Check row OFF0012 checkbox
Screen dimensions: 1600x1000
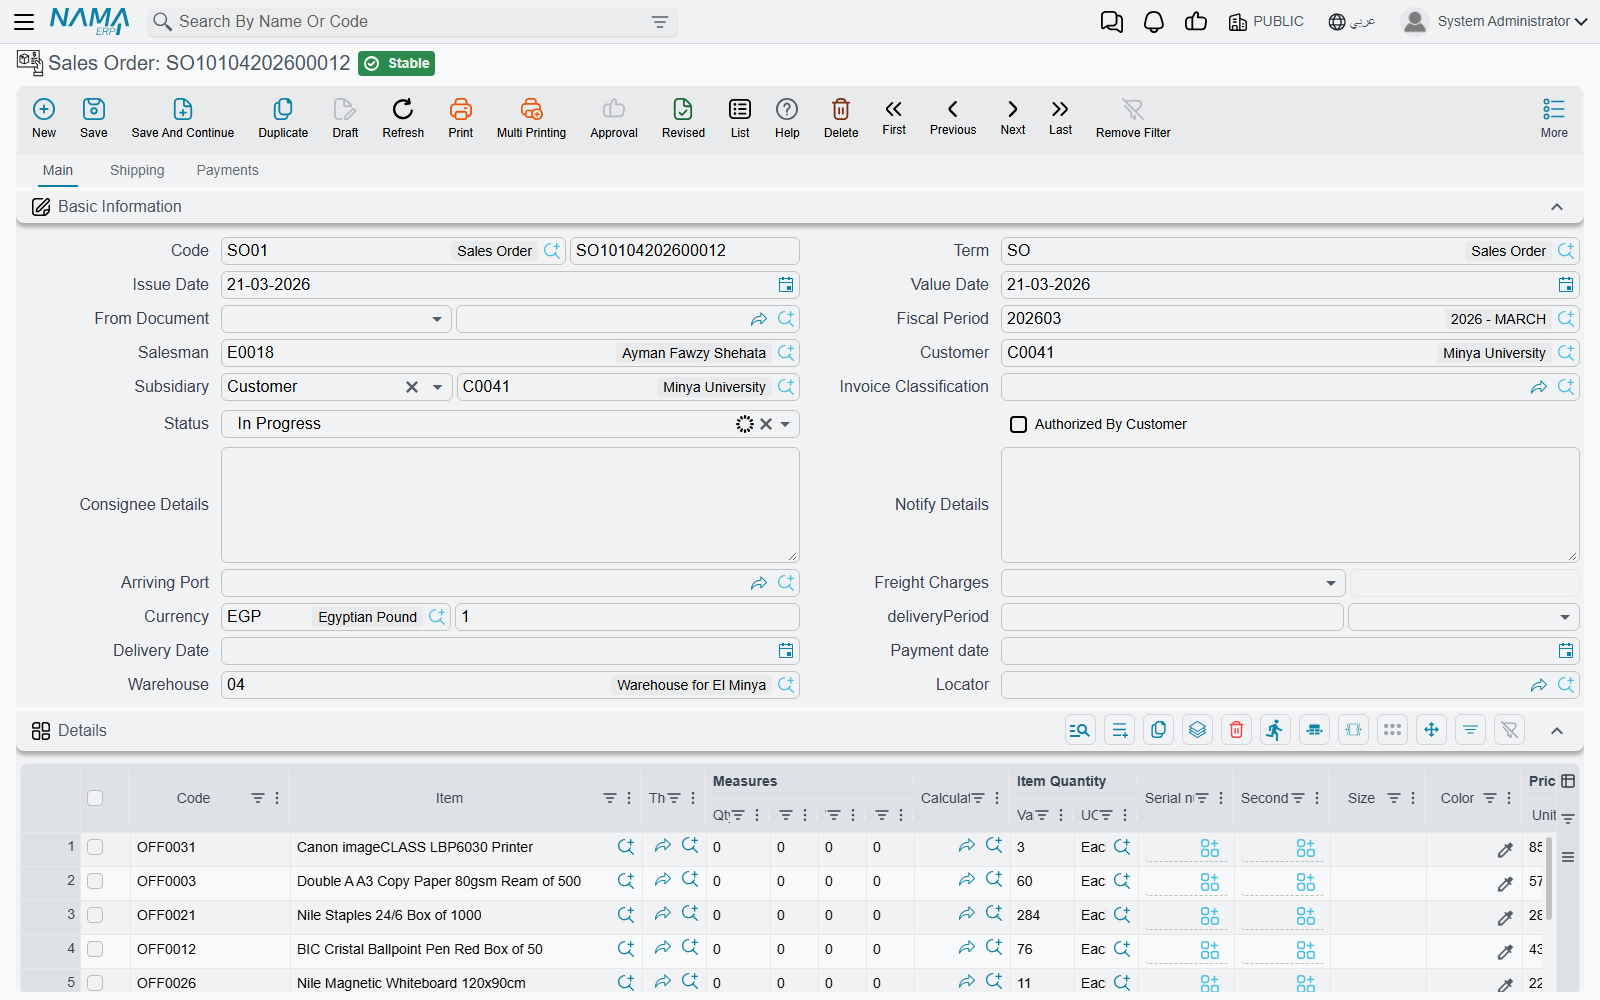pyautogui.click(x=95, y=949)
